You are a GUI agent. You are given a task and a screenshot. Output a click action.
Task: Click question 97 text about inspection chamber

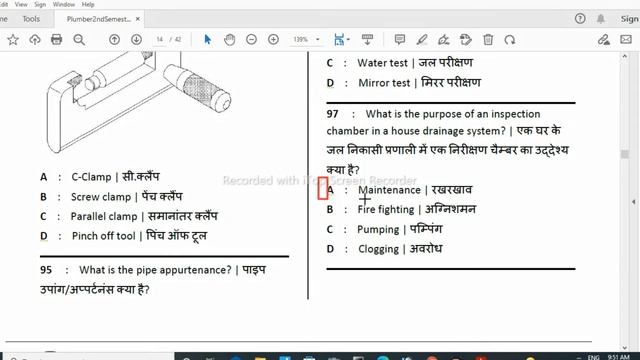coord(447,141)
